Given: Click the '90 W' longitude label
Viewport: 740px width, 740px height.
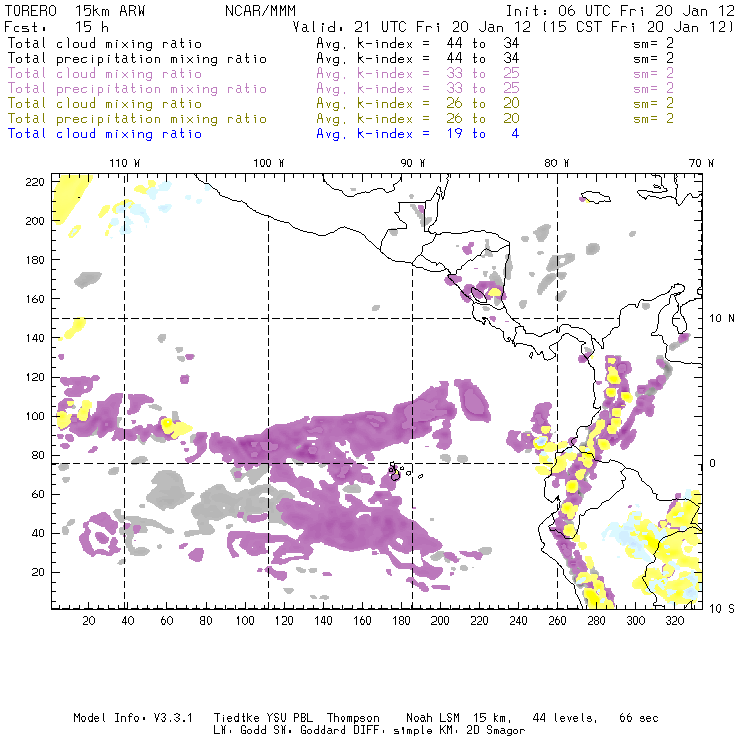Looking at the screenshot, I should pyautogui.click(x=412, y=163).
